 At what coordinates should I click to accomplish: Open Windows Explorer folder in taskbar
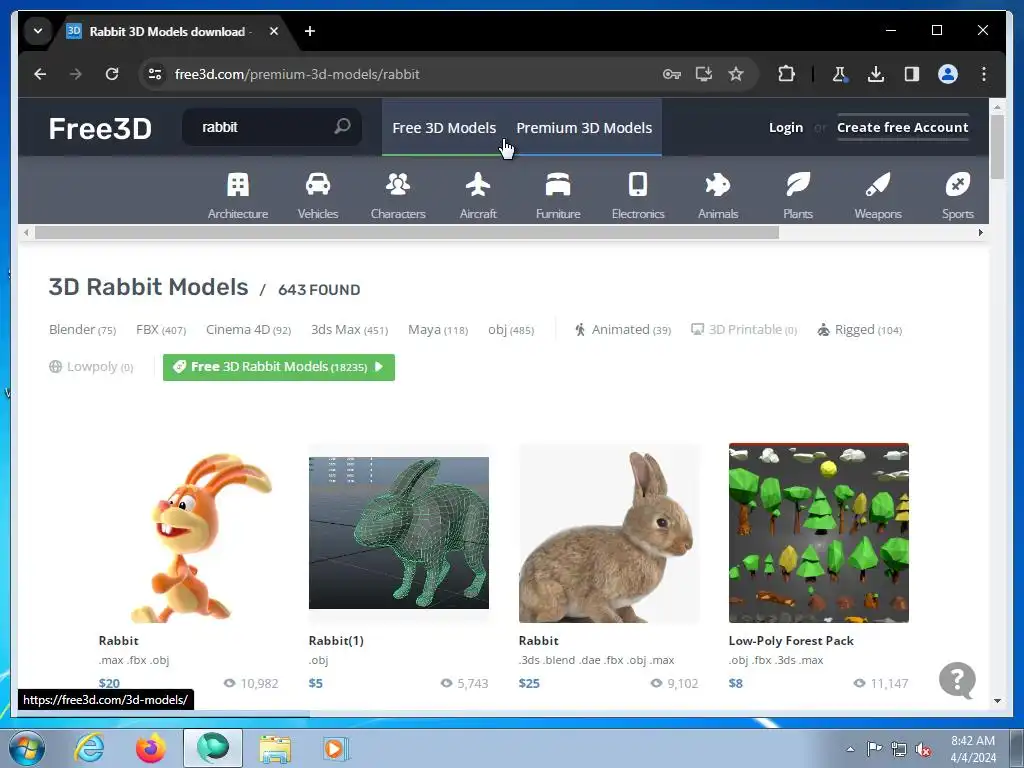coord(275,748)
